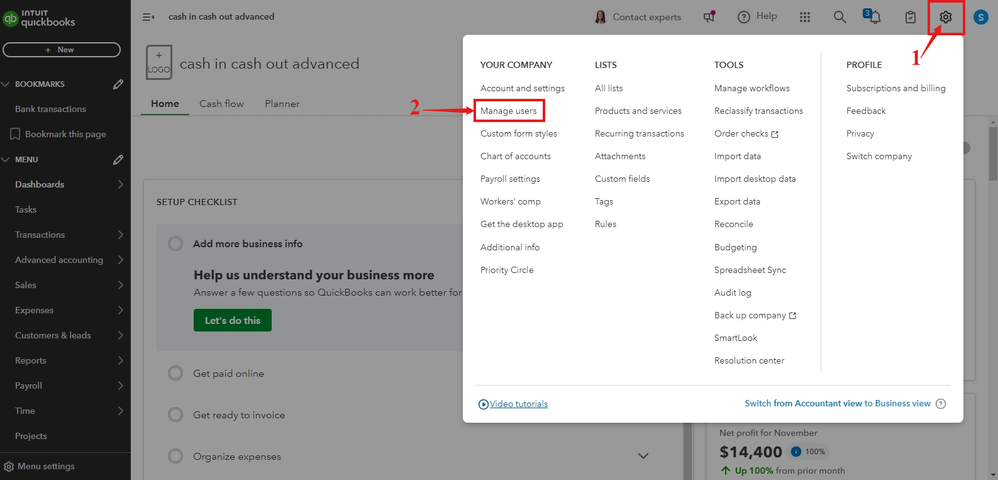Collapse the BOOKMARKS section chevron
The width and height of the screenshot is (998, 480).
click(6, 84)
